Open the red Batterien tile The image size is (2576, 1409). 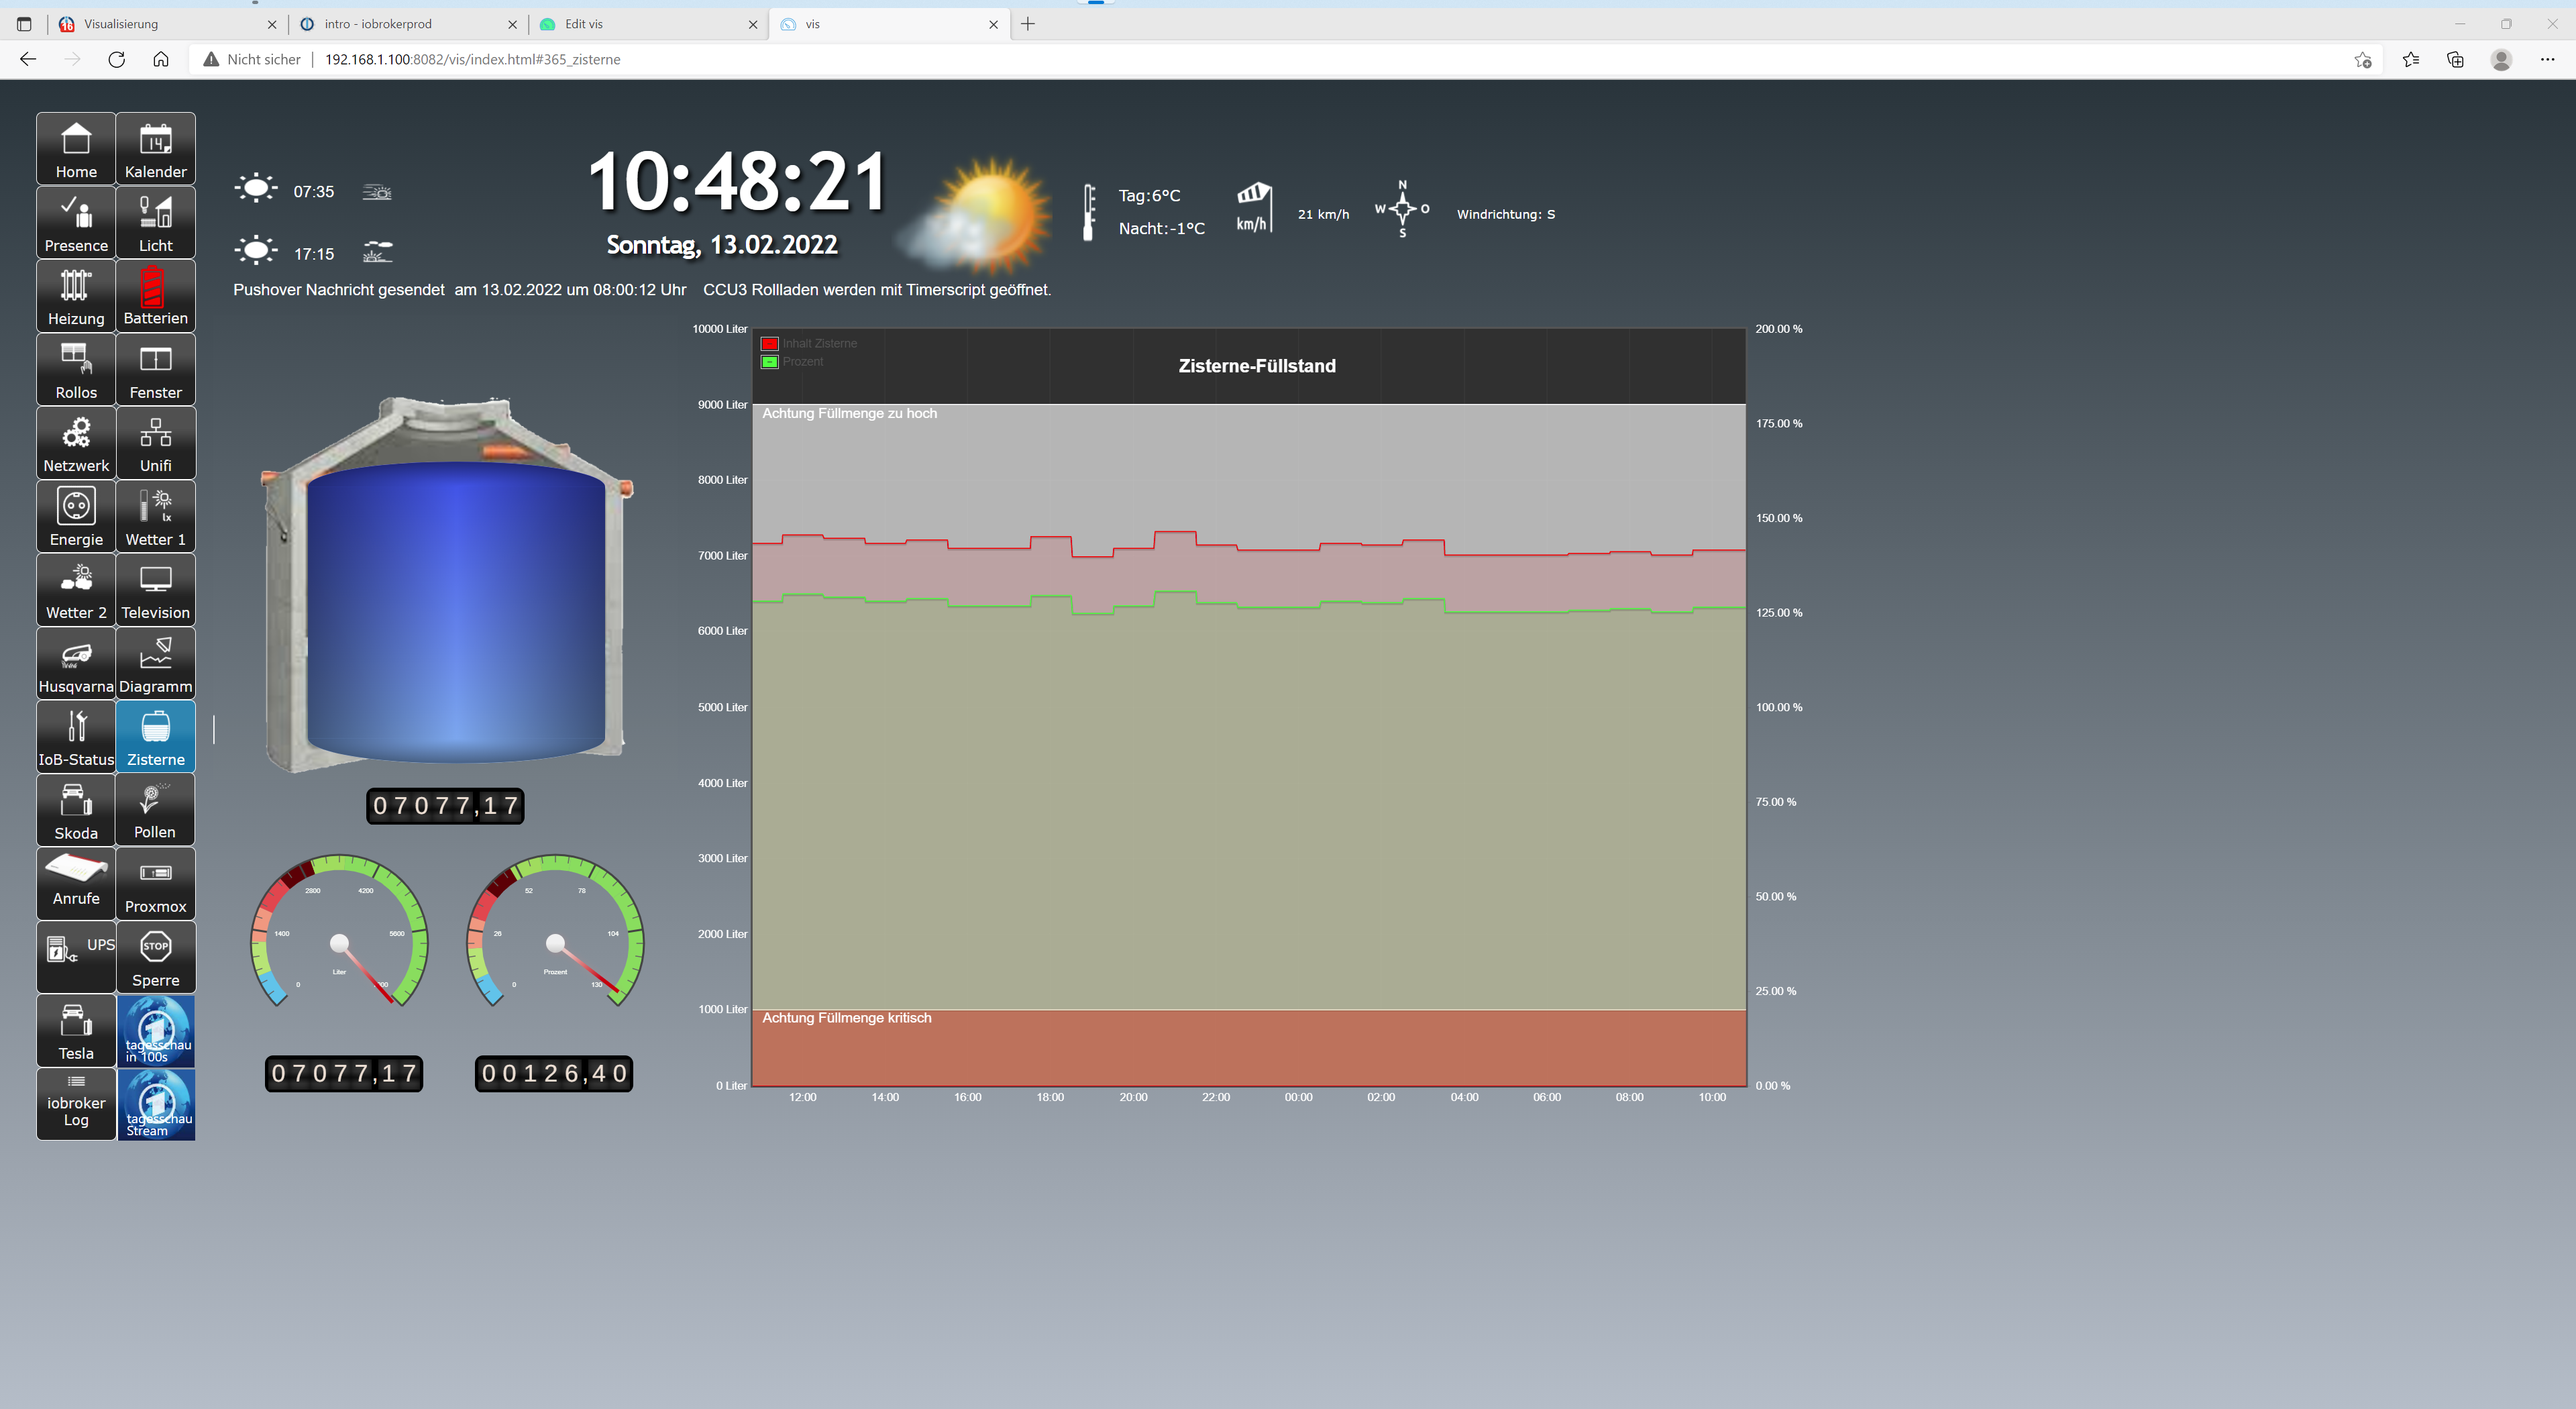155,295
